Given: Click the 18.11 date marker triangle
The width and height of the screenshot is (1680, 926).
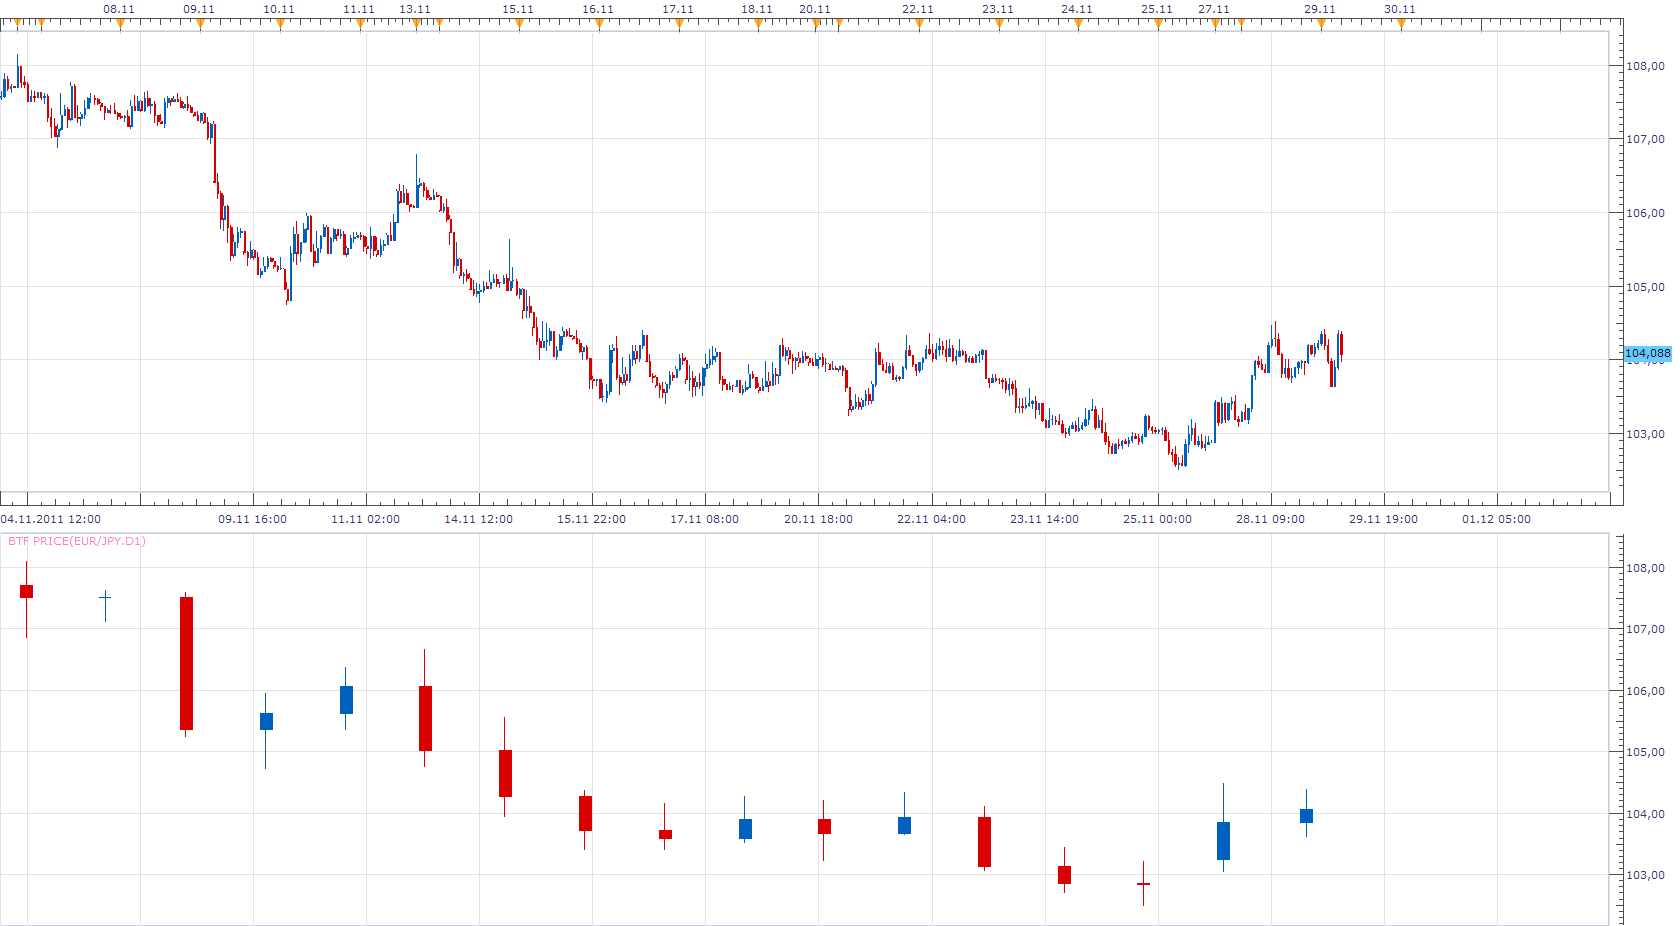Looking at the screenshot, I should pos(758,24).
